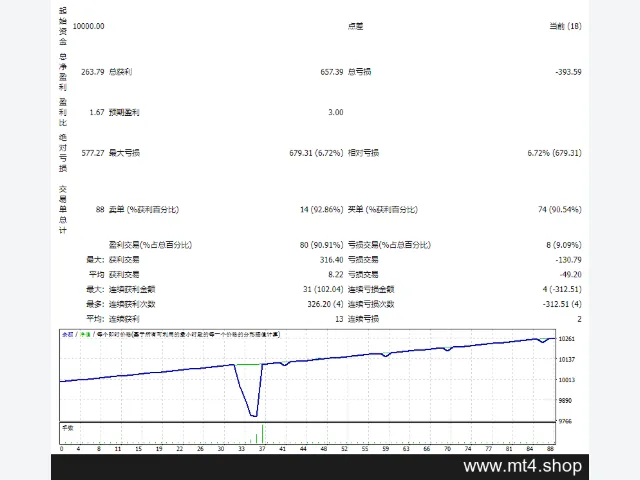
Task: Select largest profit trade value 316.40
Action: 331,260
